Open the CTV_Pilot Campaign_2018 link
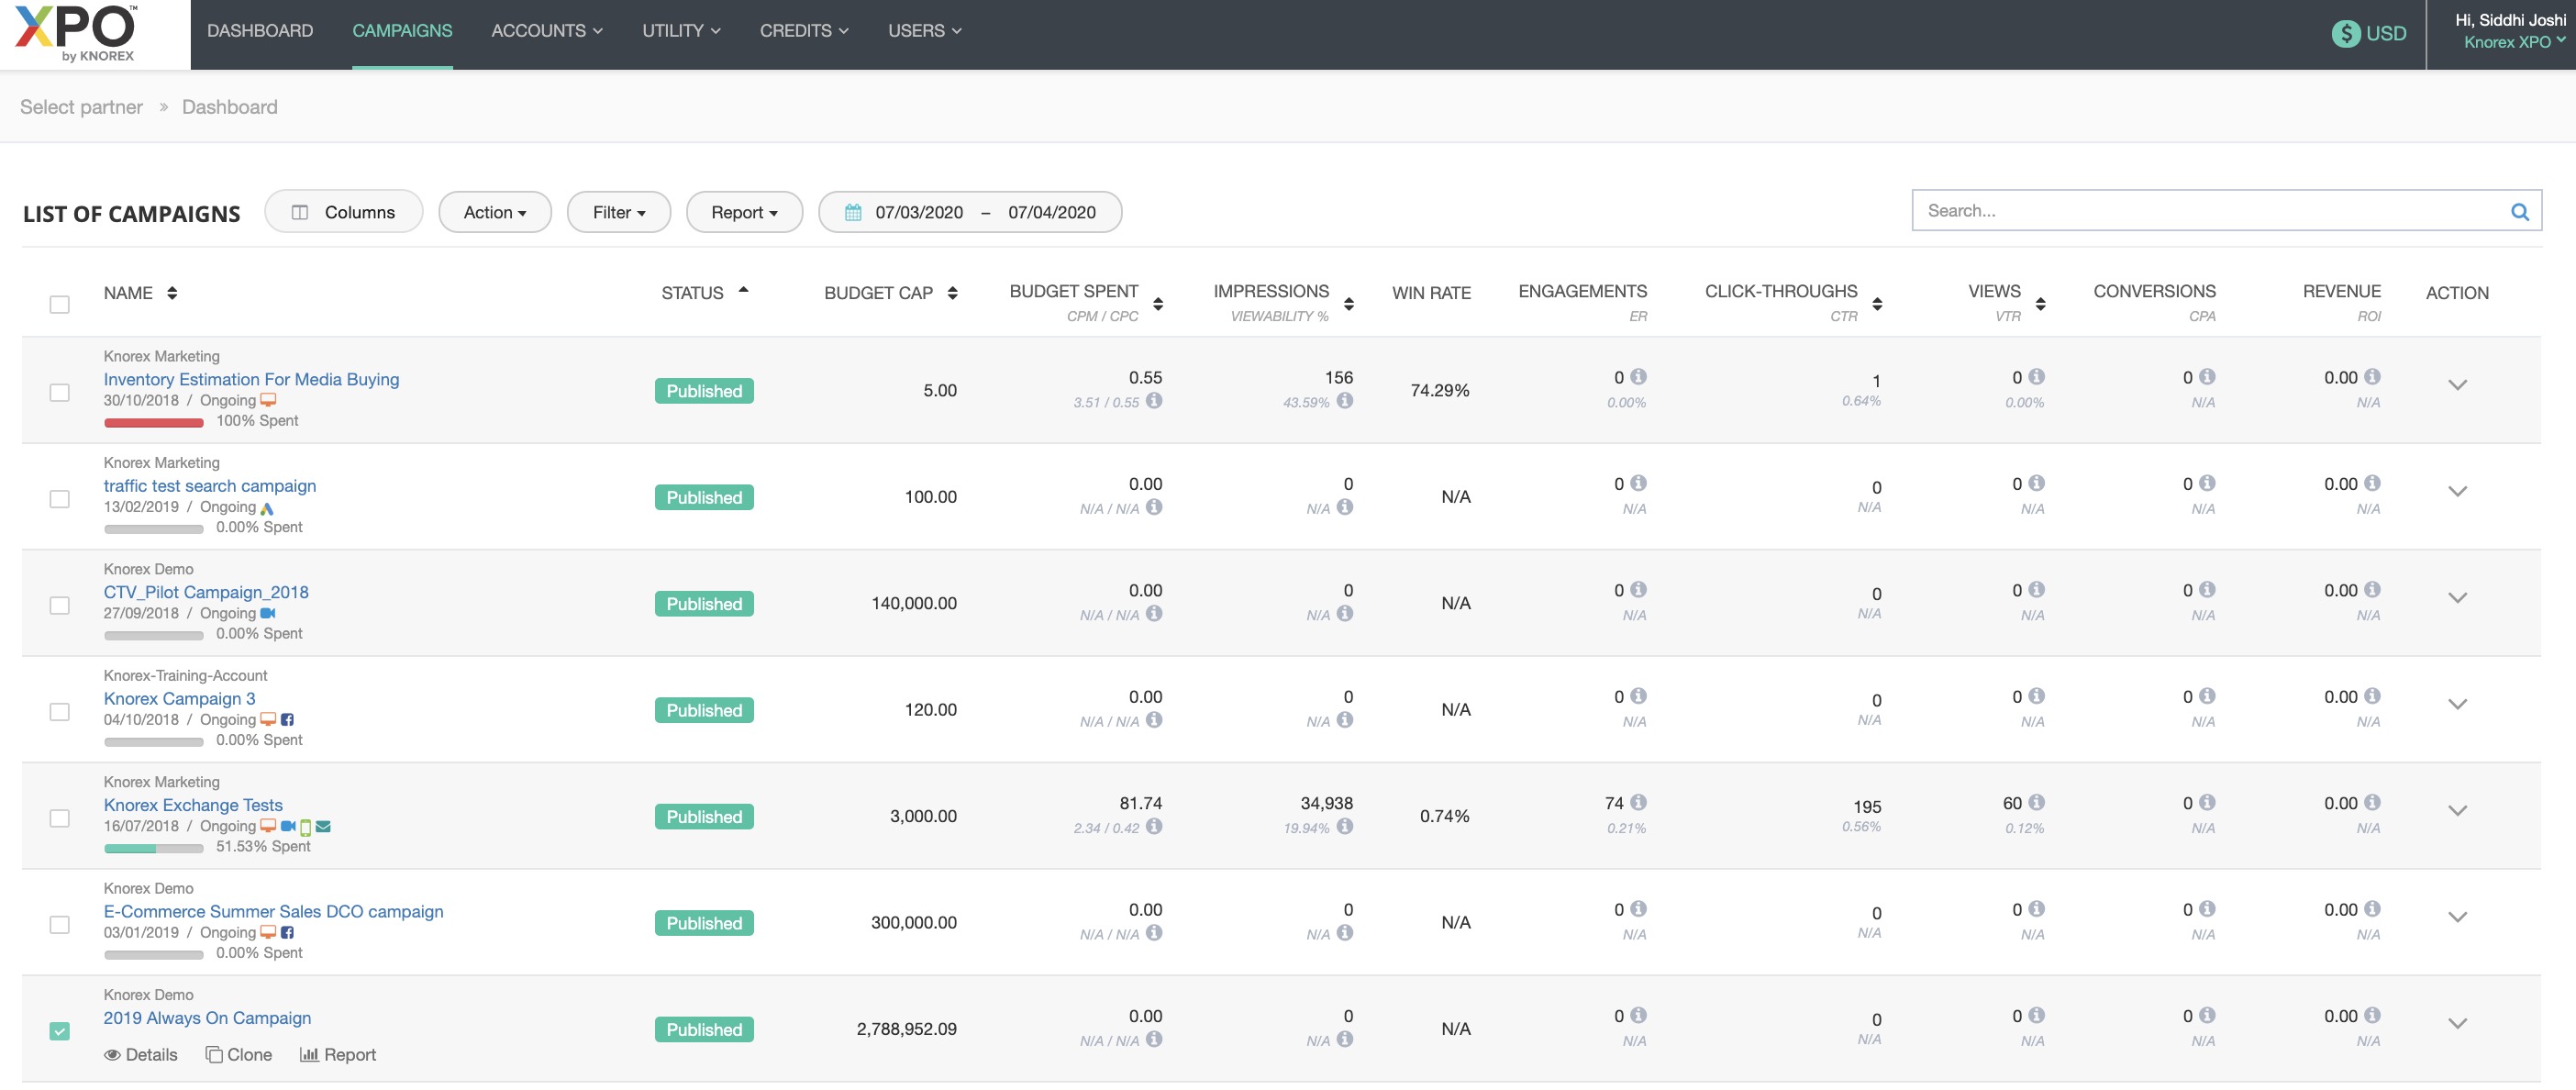Screen dimensions: 2576x1090 click(x=206, y=592)
